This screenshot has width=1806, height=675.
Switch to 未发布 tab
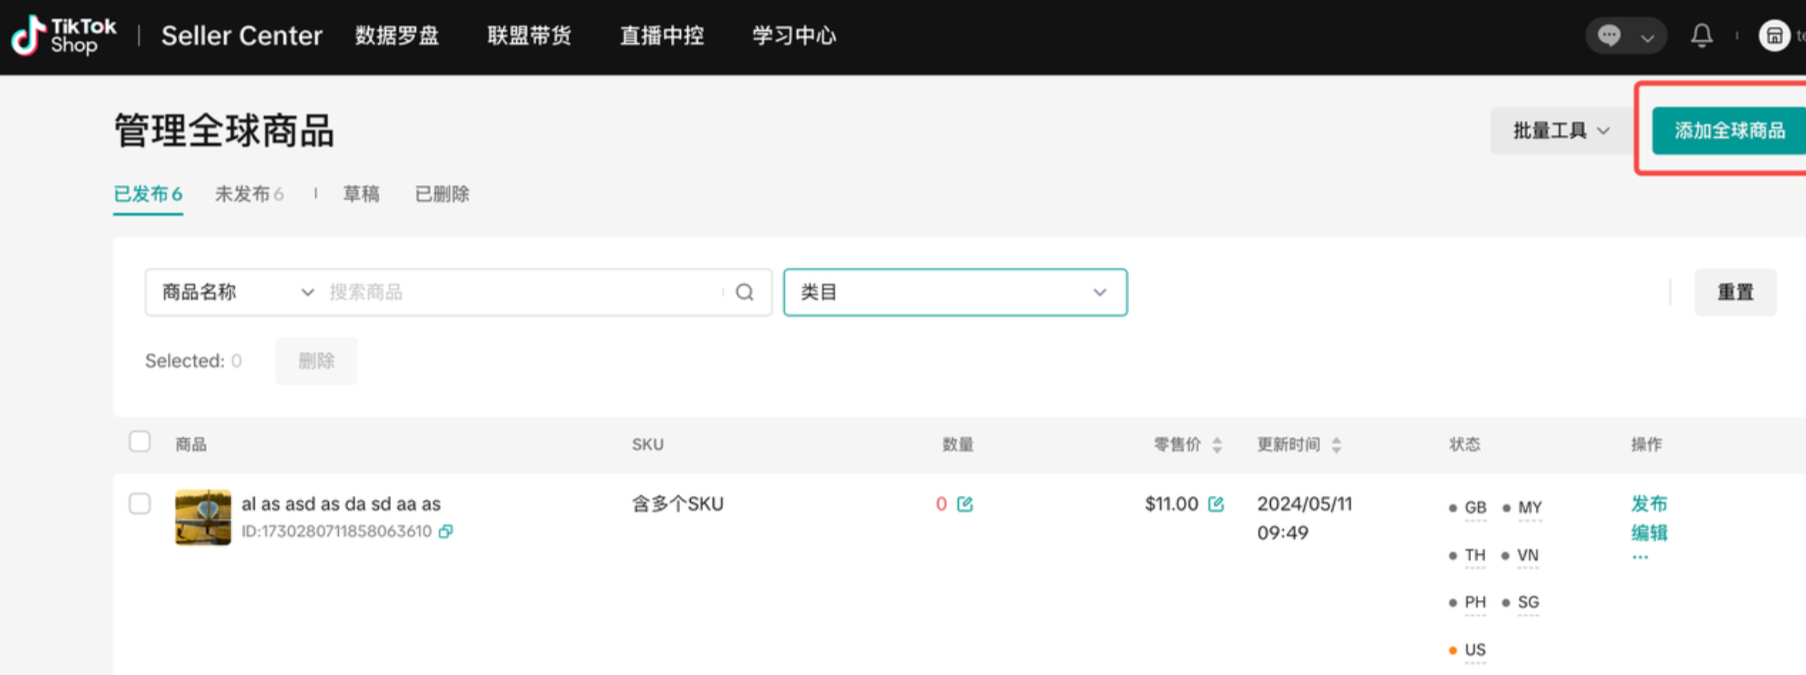249,194
